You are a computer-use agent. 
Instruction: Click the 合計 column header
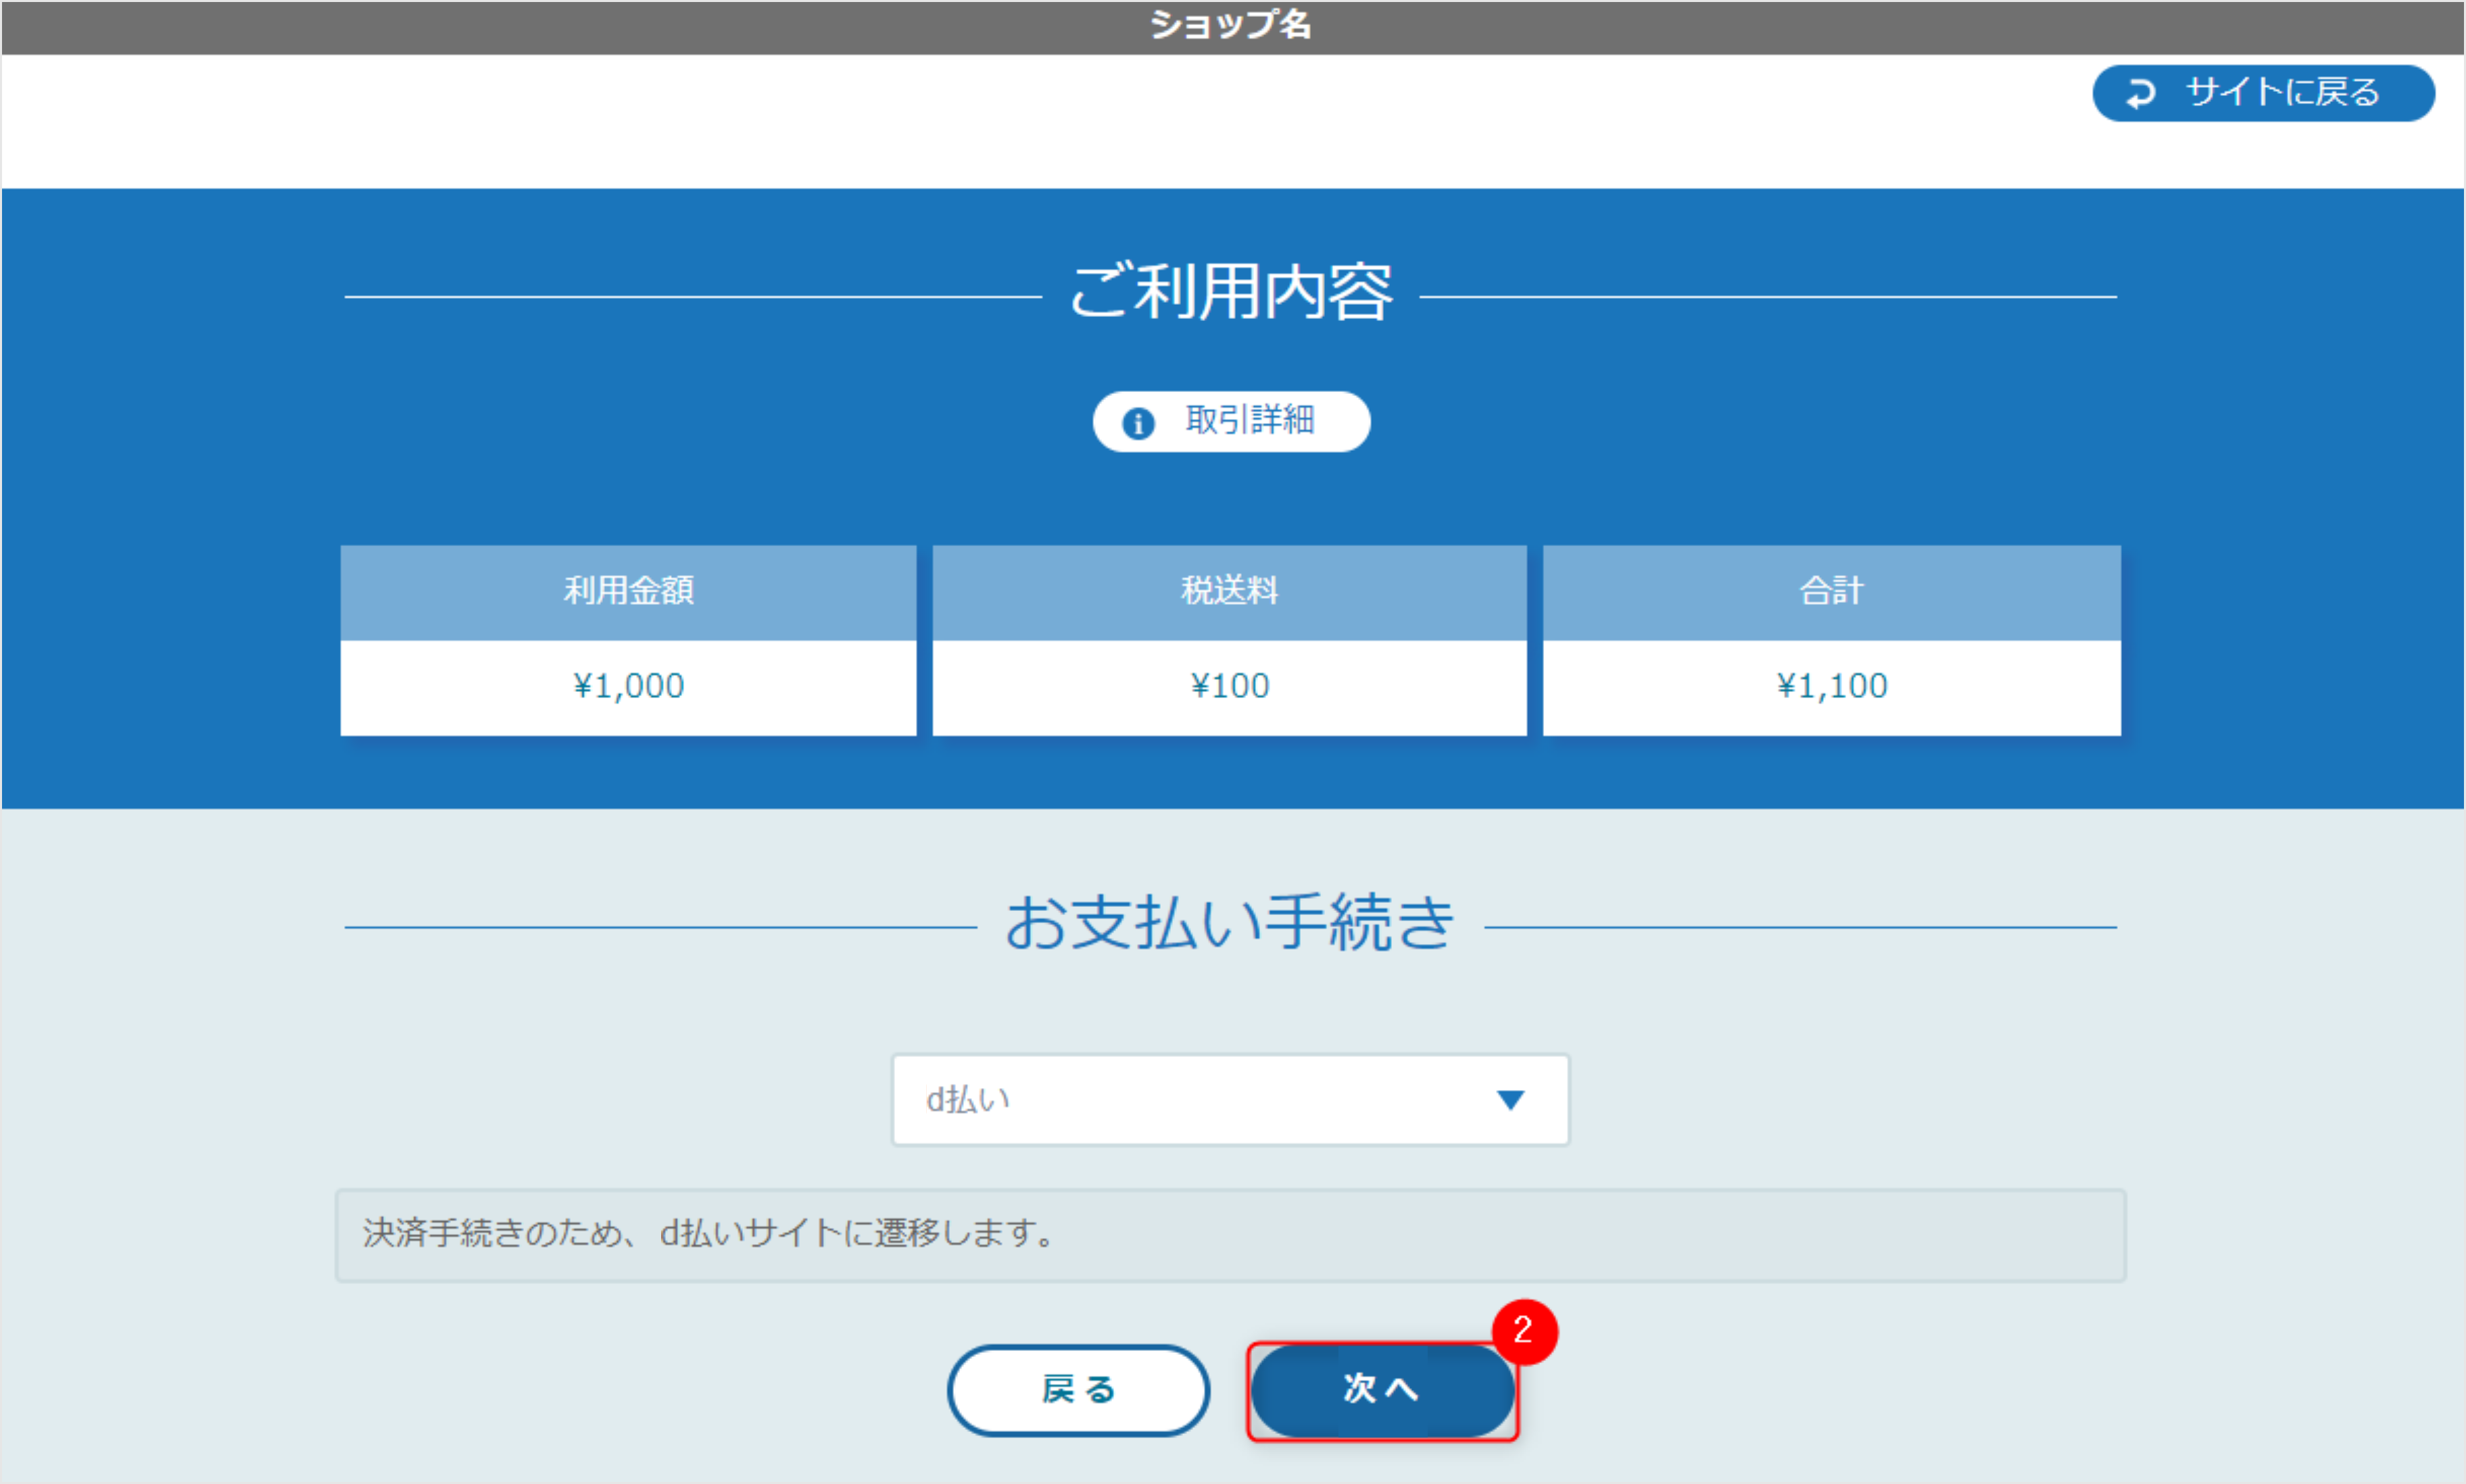(1831, 591)
